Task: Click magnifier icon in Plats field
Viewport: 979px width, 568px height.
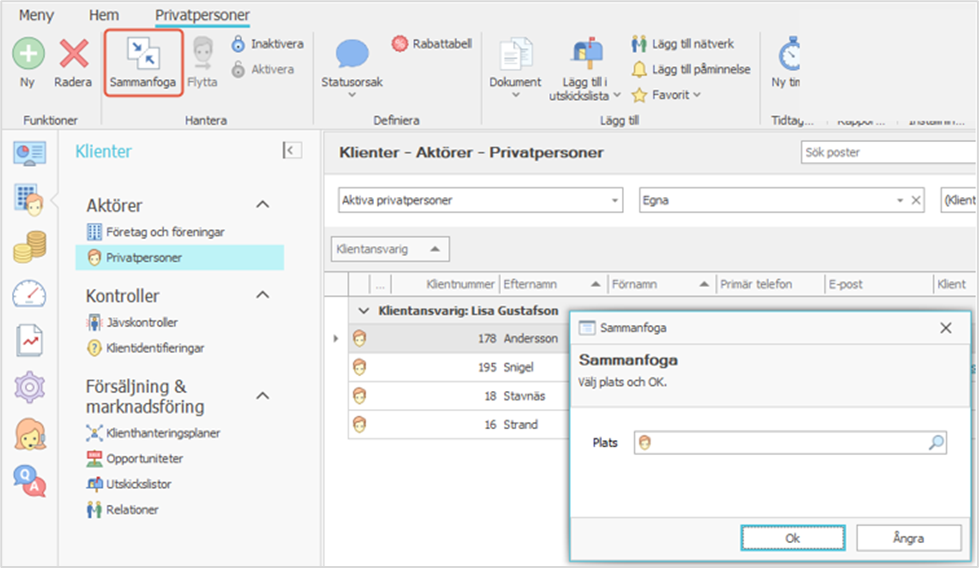Action: point(936,442)
